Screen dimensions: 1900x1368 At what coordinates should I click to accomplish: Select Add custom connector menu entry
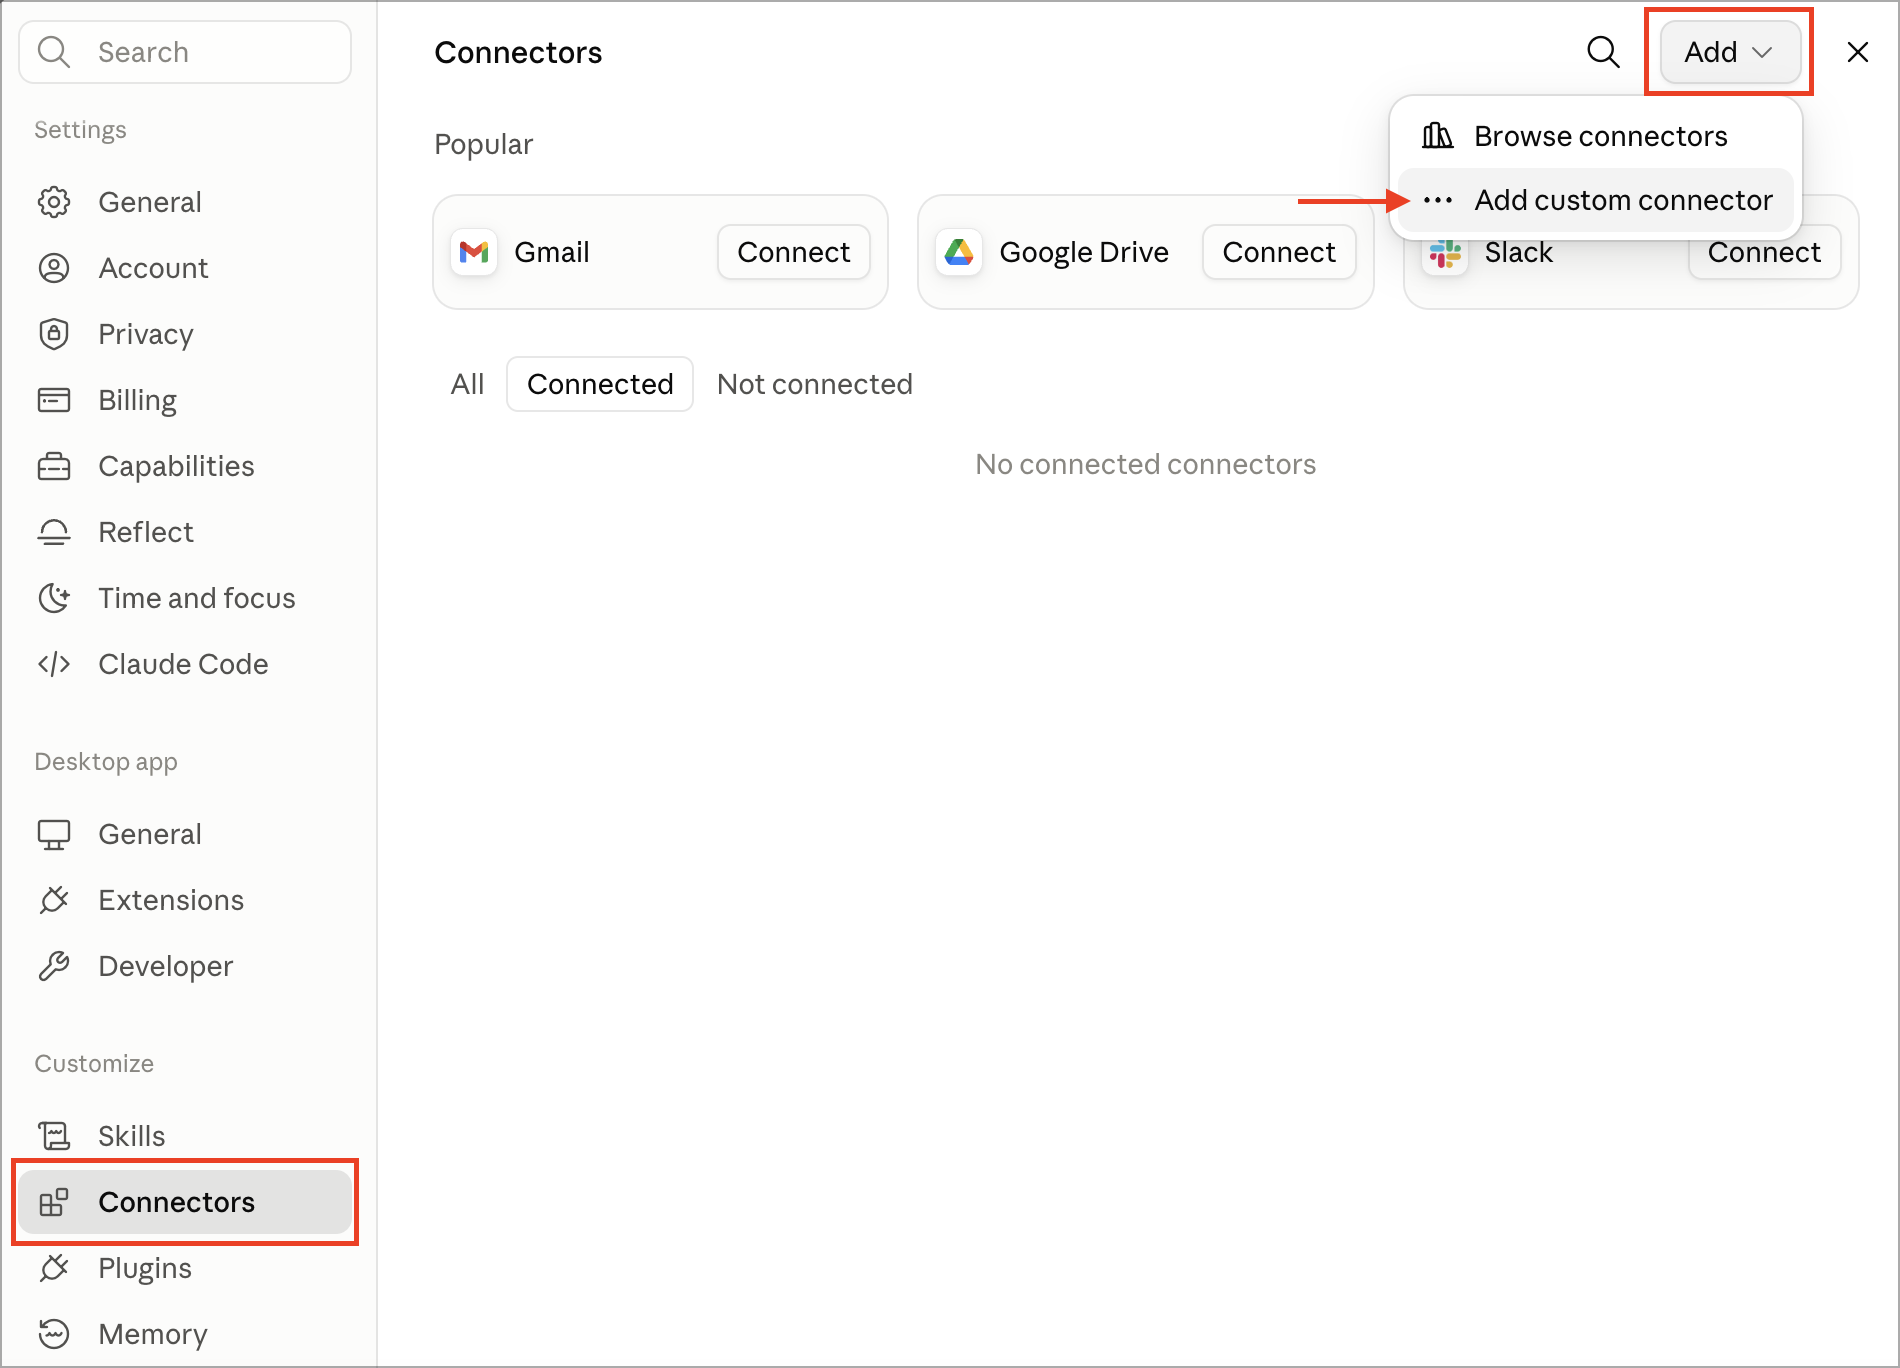pos(1595,200)
